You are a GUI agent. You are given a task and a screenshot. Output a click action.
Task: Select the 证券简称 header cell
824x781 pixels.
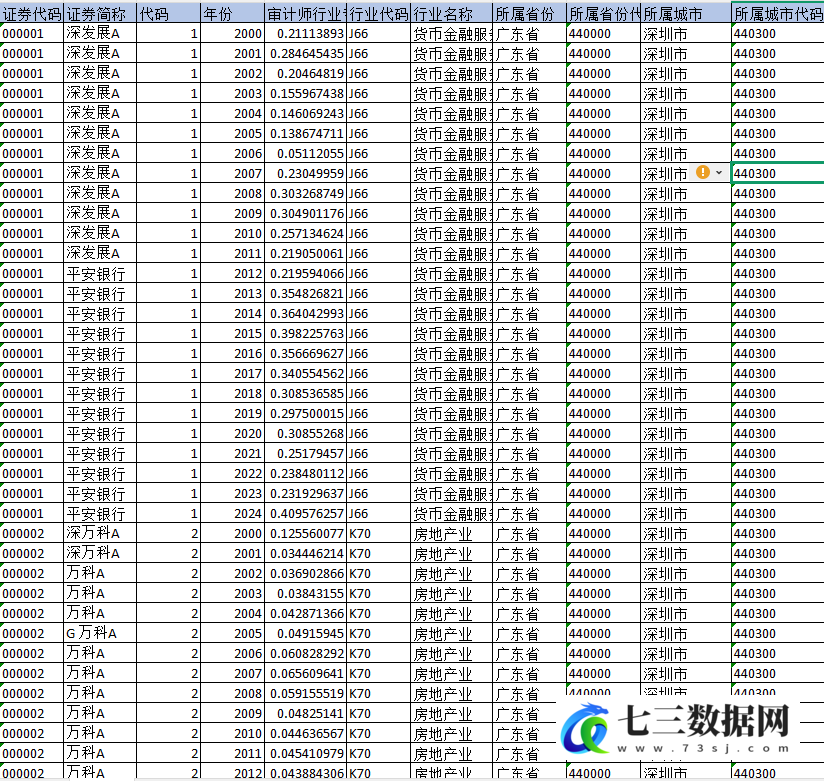[x=100, y=14]
